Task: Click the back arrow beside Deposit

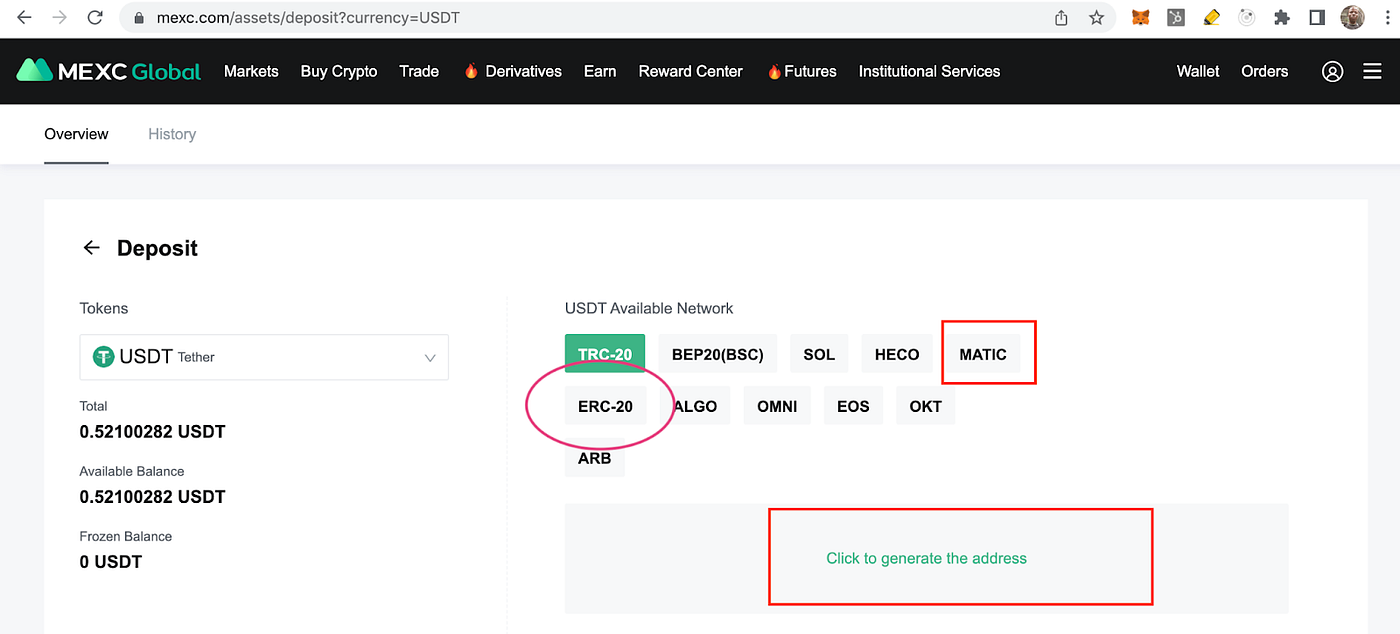Action: [92, 248]
